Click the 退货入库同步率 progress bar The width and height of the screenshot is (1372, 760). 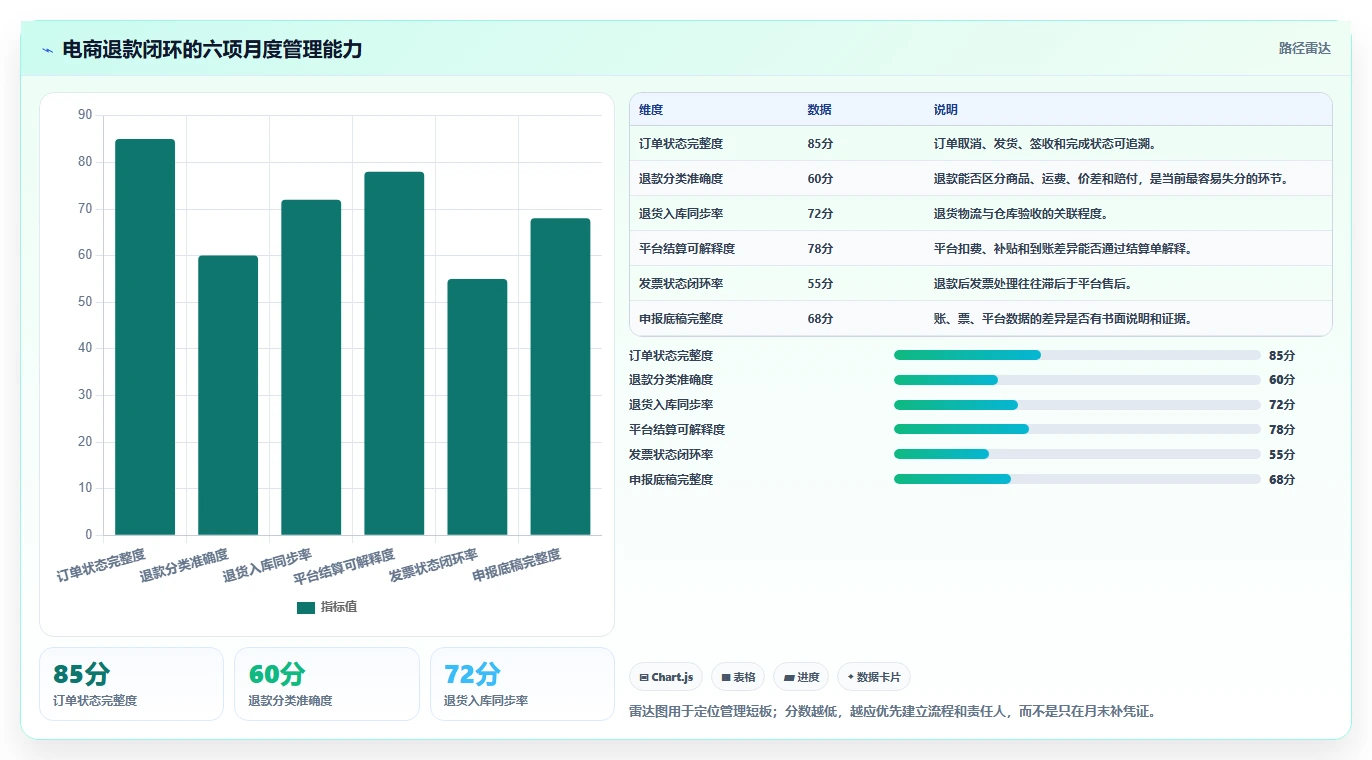point(1077,405)
